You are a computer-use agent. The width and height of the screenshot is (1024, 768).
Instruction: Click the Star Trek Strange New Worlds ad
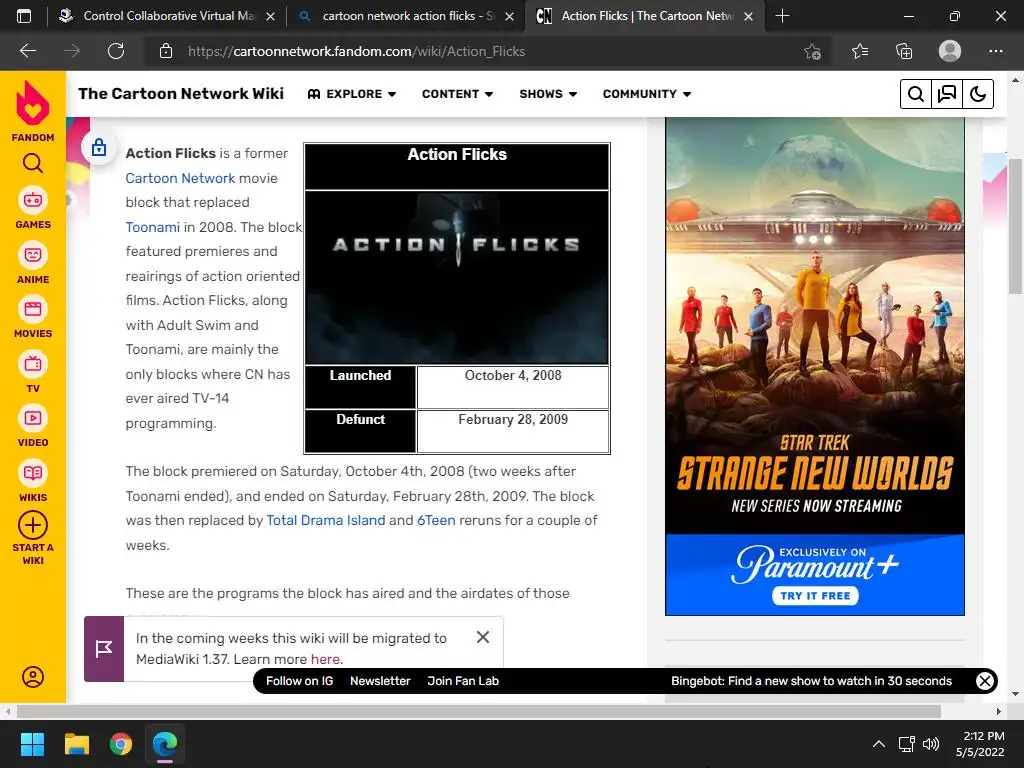coord(815,366)
